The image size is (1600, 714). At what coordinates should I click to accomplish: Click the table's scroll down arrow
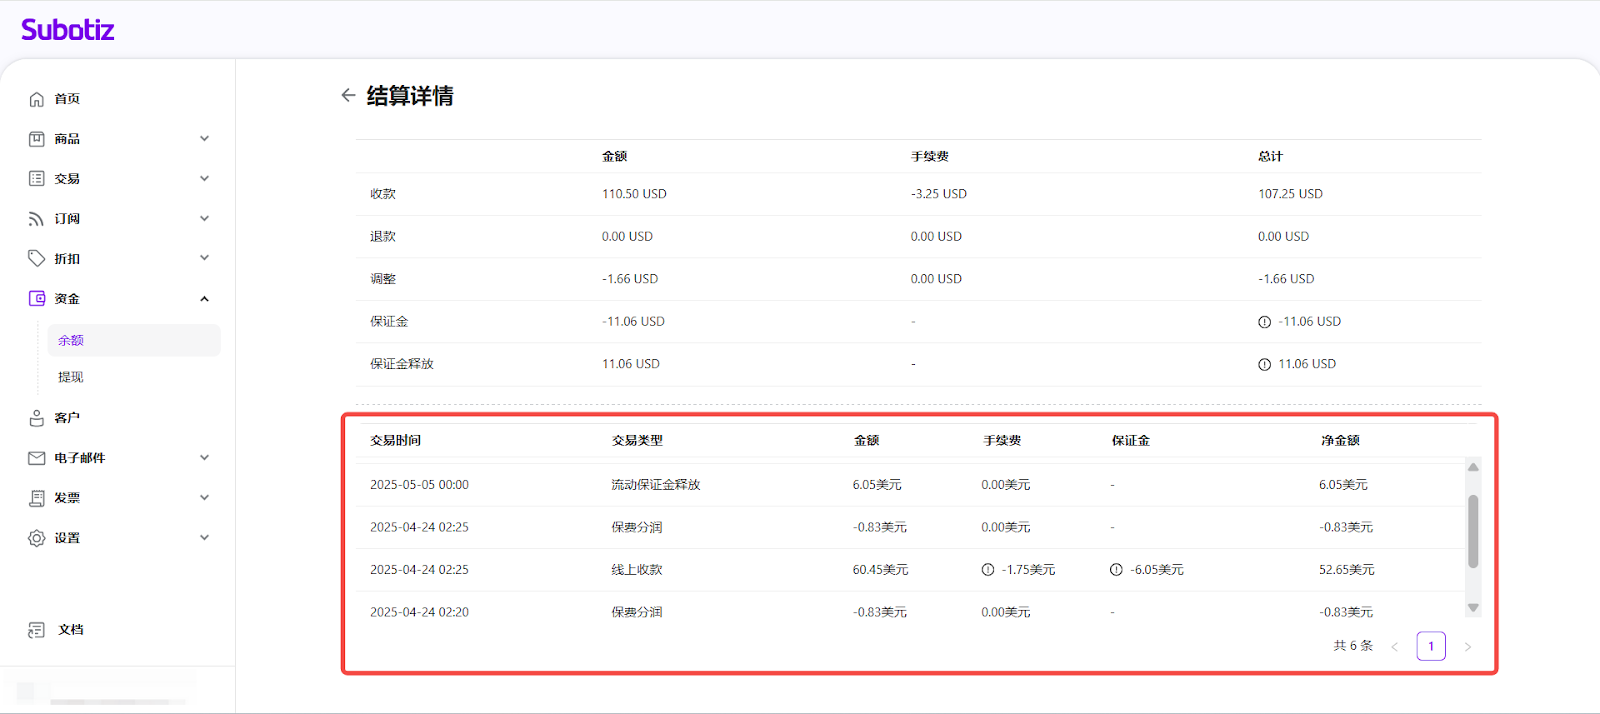click(1473, 608)
